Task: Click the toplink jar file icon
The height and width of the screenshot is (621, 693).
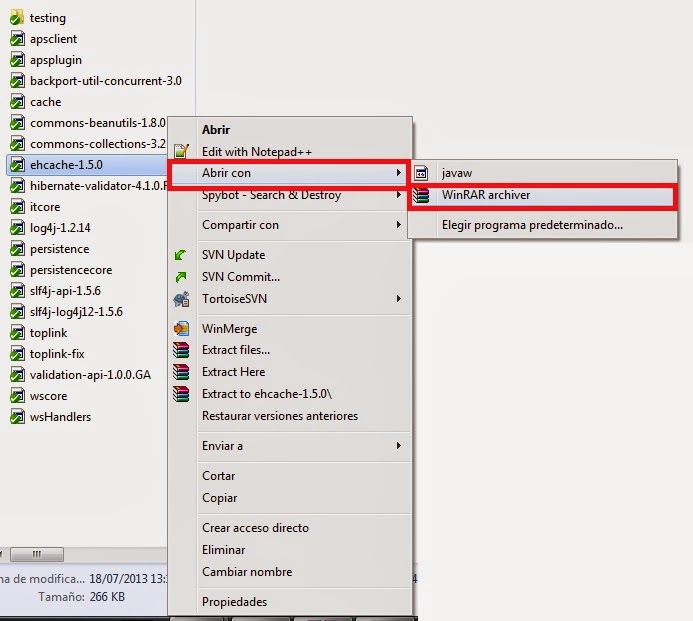Action: pyautogui.click(x=17, y=333)
